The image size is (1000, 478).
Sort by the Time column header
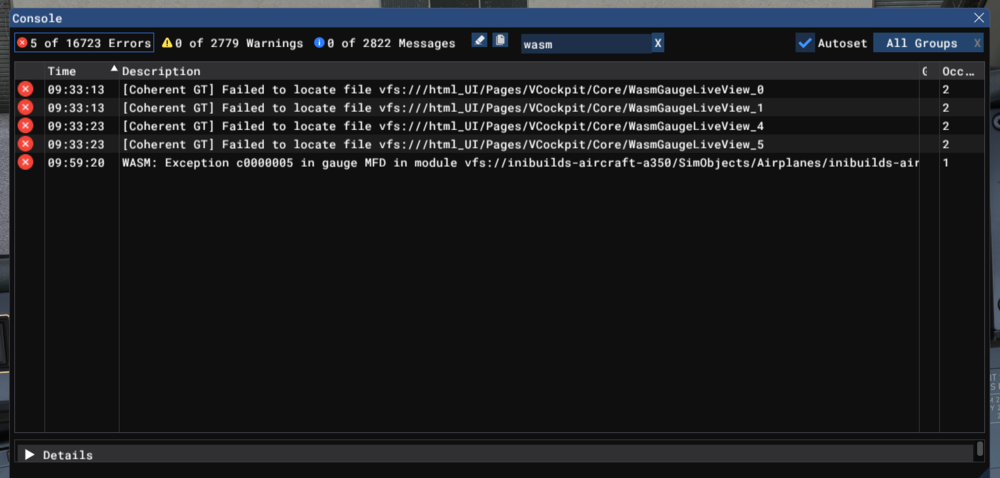[62, 71]
